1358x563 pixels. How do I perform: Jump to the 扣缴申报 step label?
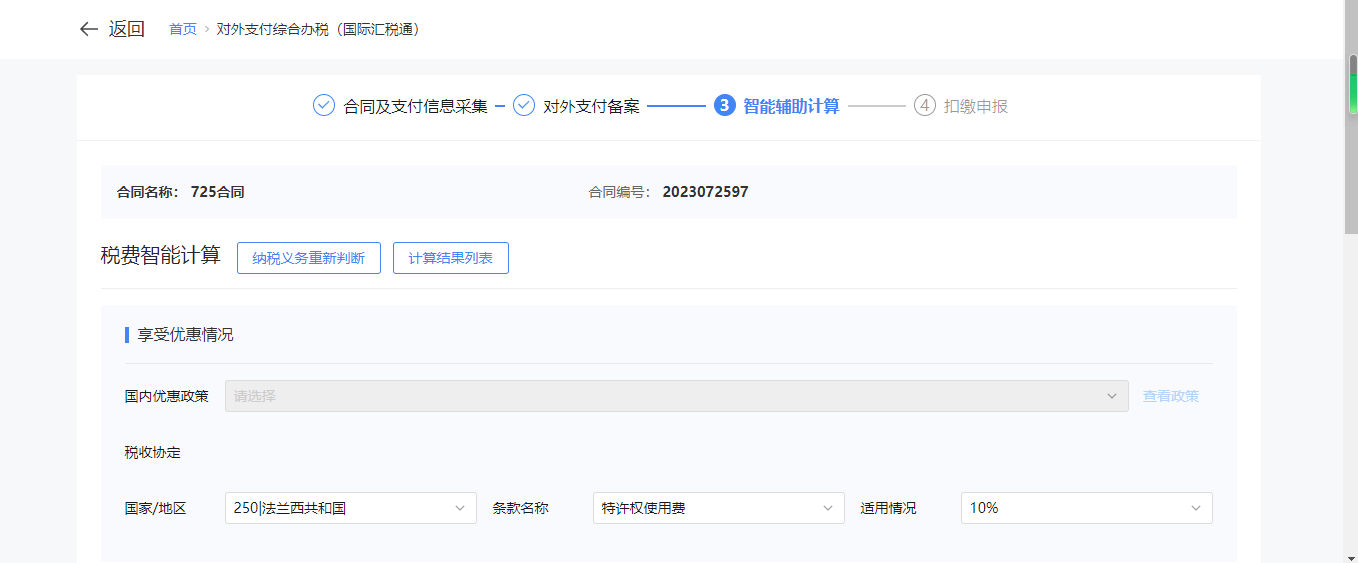click(975, 106)
